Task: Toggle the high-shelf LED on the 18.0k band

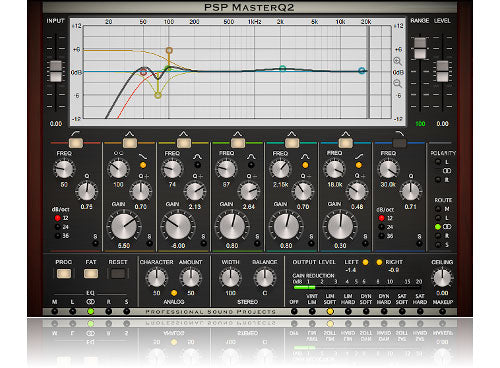Action: (x=359, y=165)
